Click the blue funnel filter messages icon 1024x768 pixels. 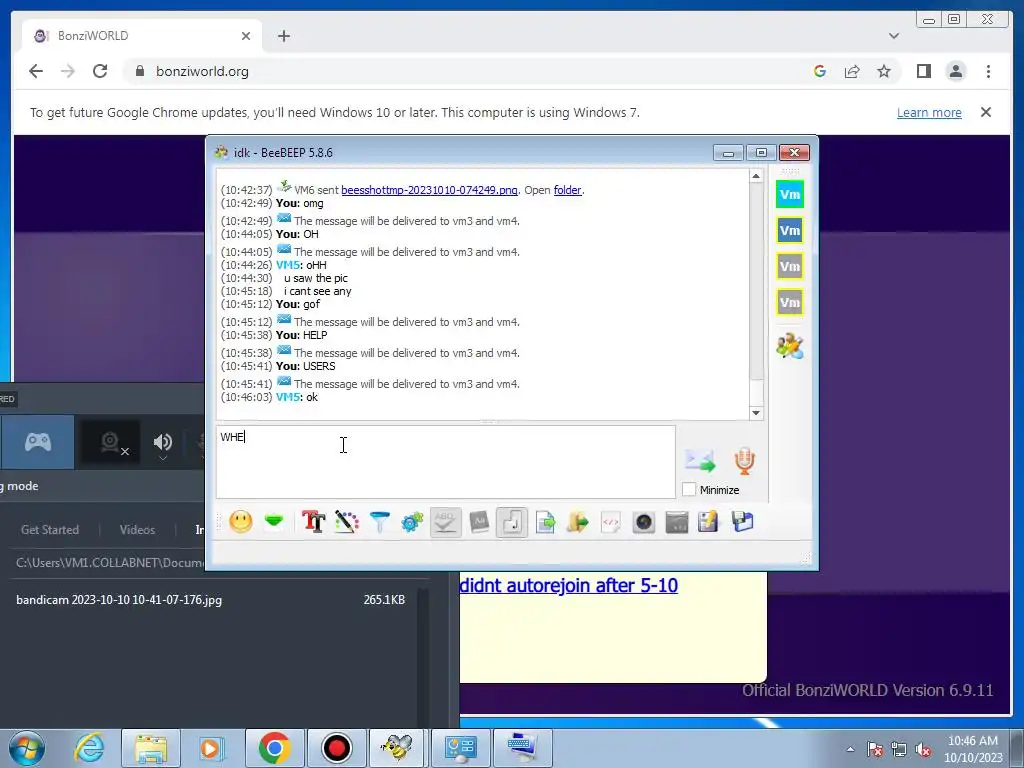point(379,522)
